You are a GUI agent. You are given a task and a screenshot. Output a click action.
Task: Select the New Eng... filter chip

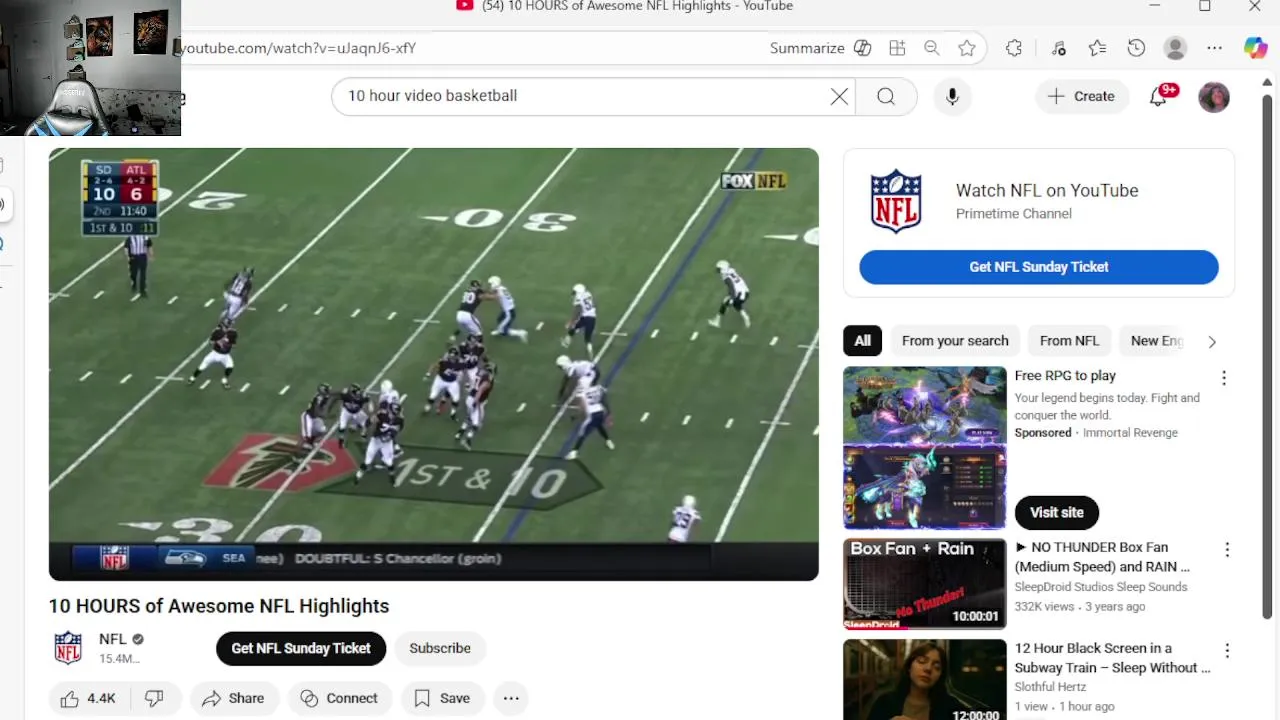click(1155, 341)
